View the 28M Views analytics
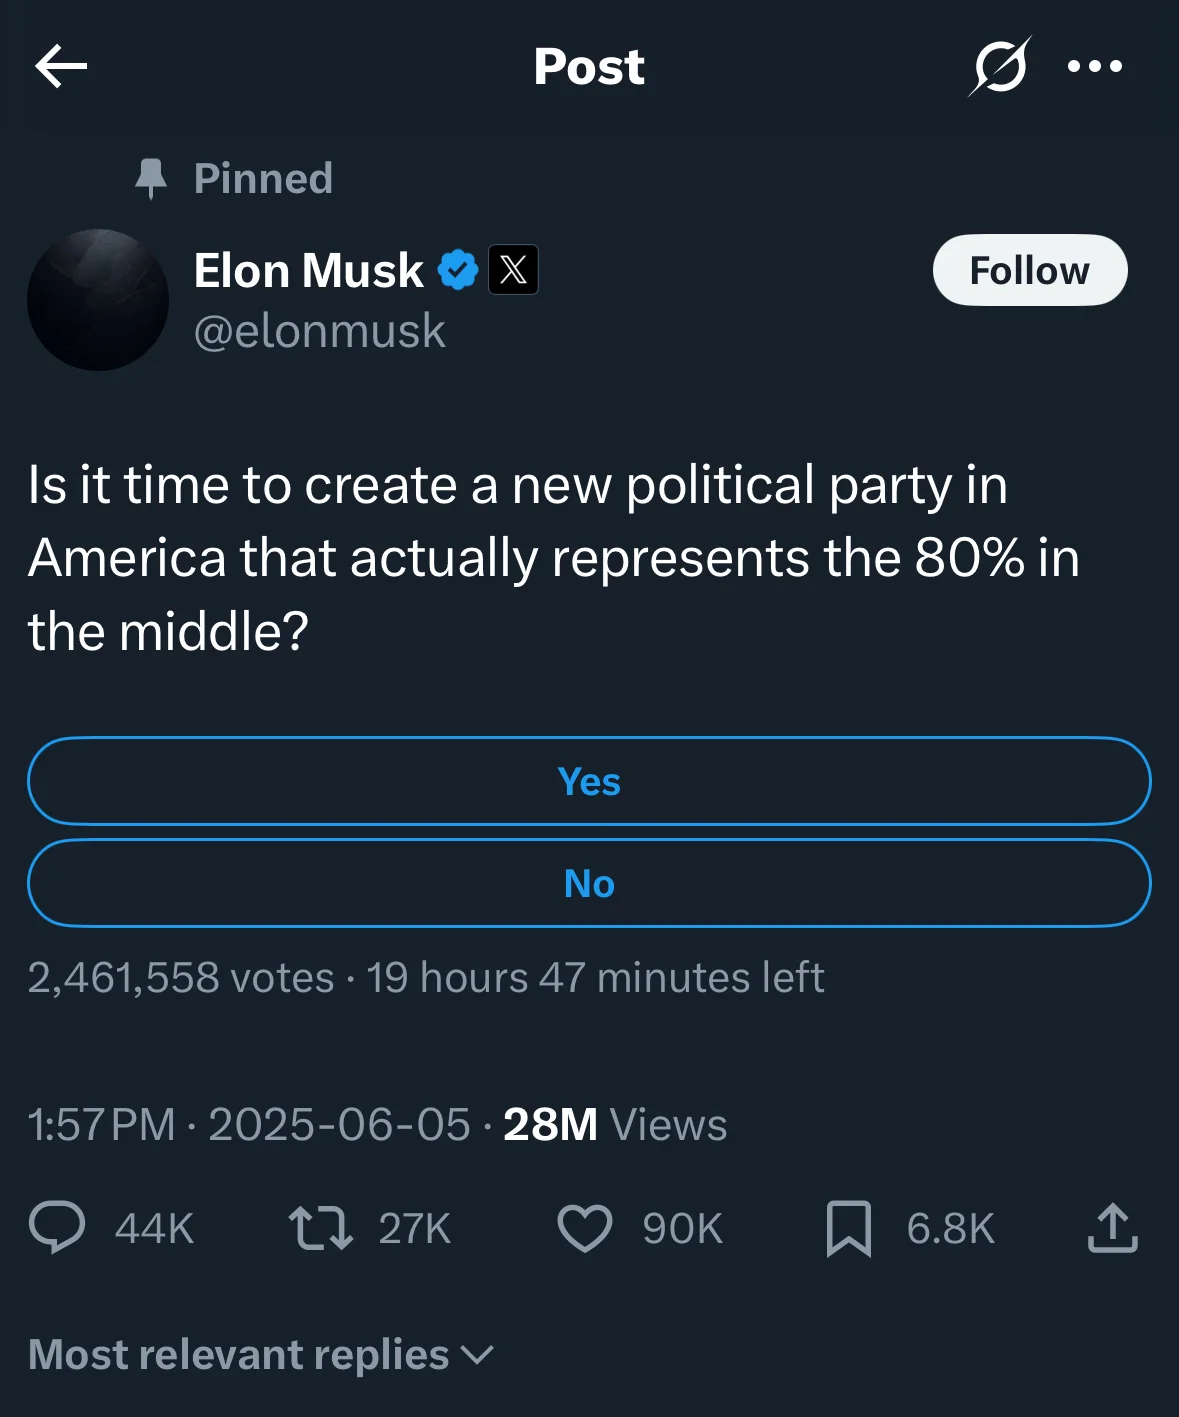This screenshot has width=1179, height=1417. 614,1124
